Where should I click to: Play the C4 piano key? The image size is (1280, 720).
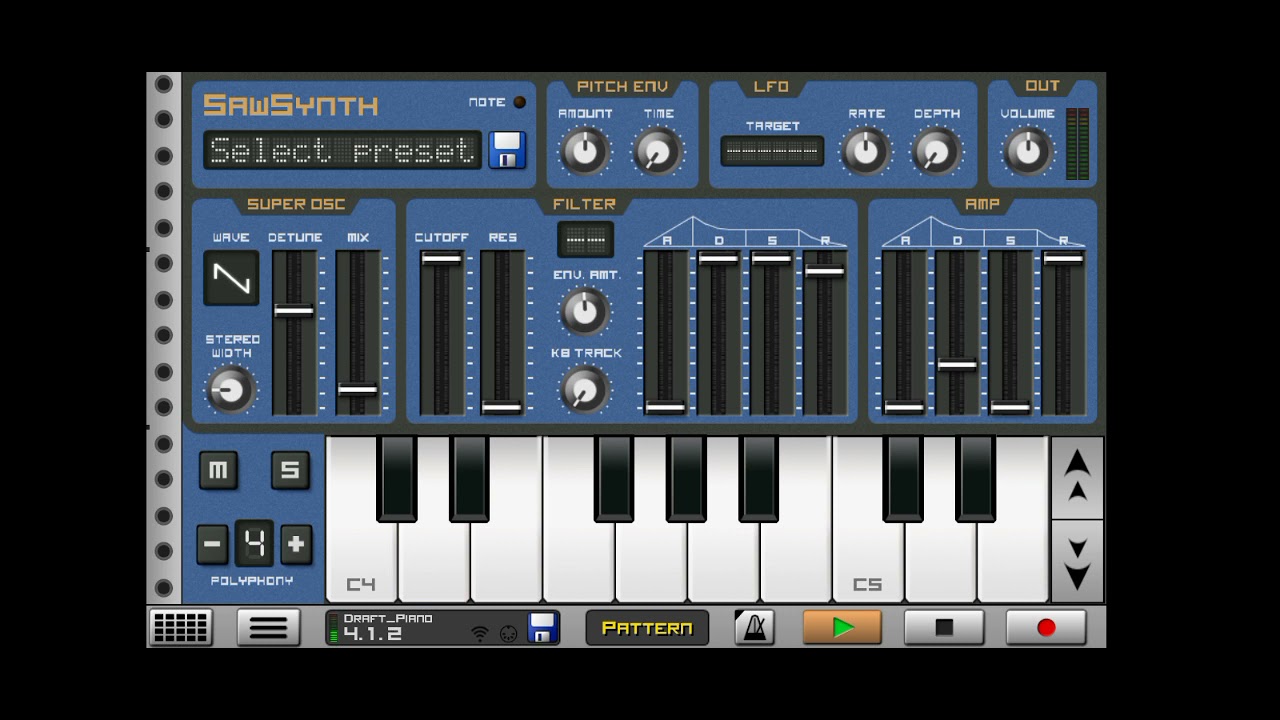click(361, 560)
